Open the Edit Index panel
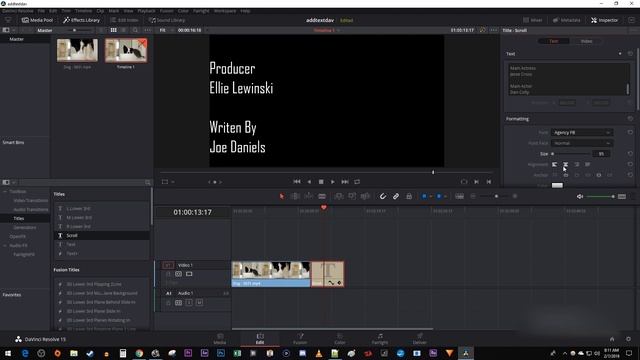The height and width of the screenshot is (360, 640). point(124,20)
